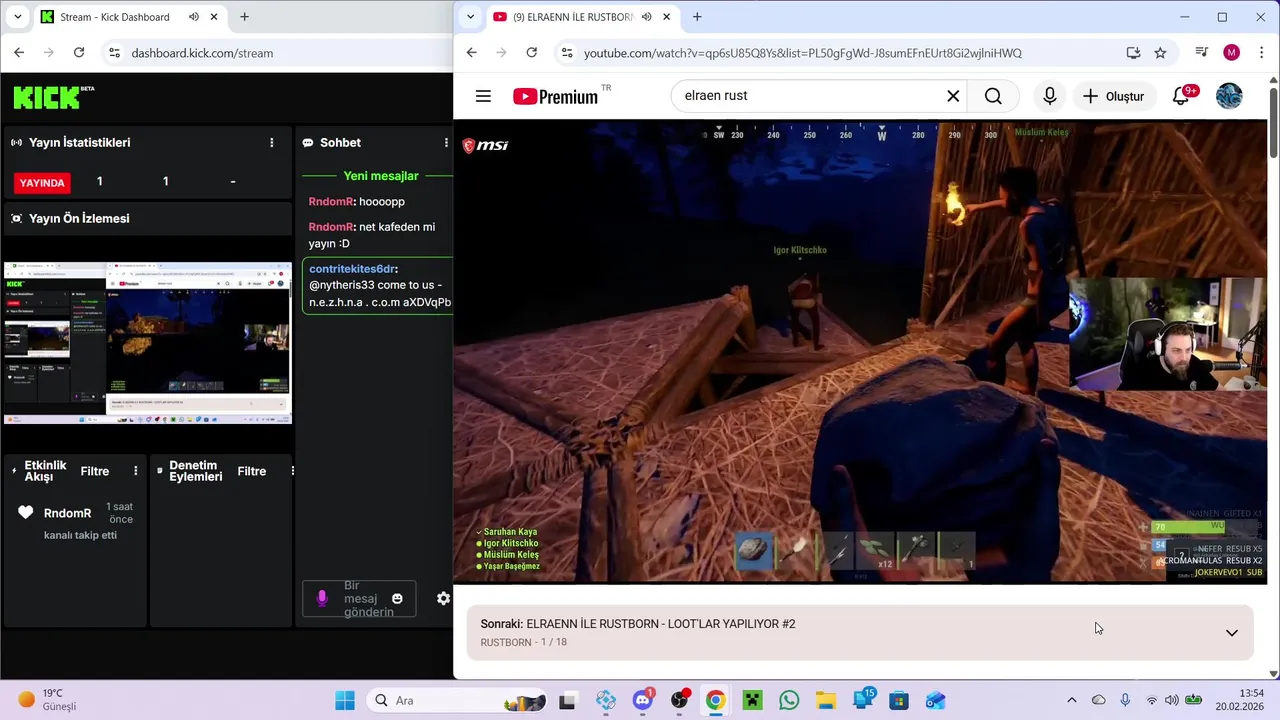Open the chat emoji picker
The height and width of the screenshot is (720, 1280).
[x=397, y=599]
